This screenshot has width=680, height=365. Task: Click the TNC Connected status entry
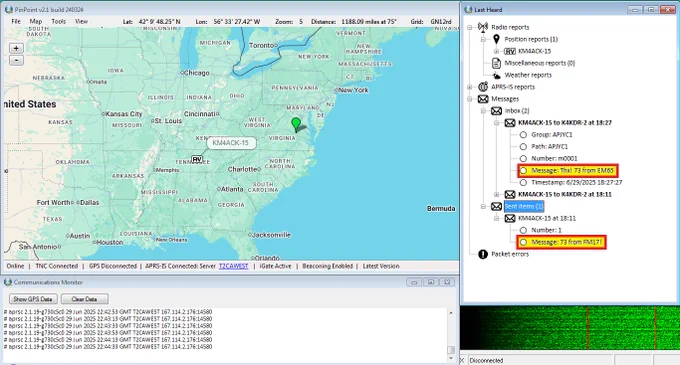[x=56, y=266]
